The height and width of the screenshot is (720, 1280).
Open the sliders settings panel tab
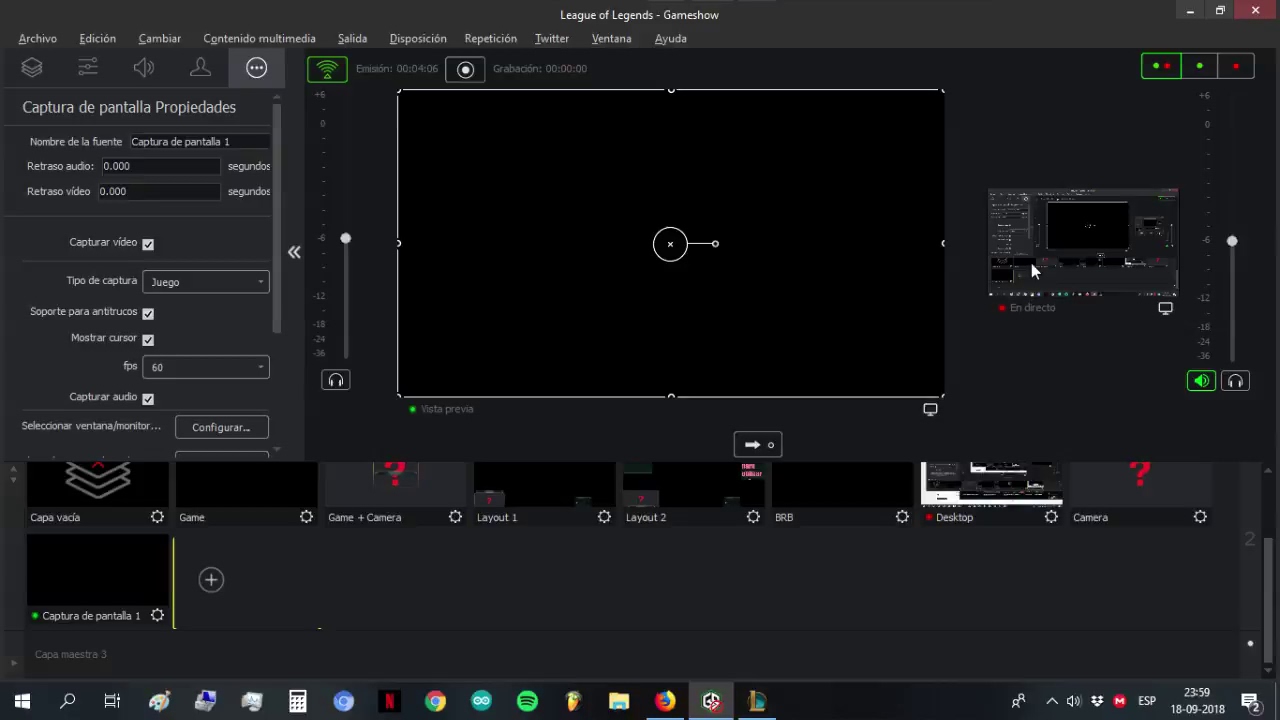[88, 67]
